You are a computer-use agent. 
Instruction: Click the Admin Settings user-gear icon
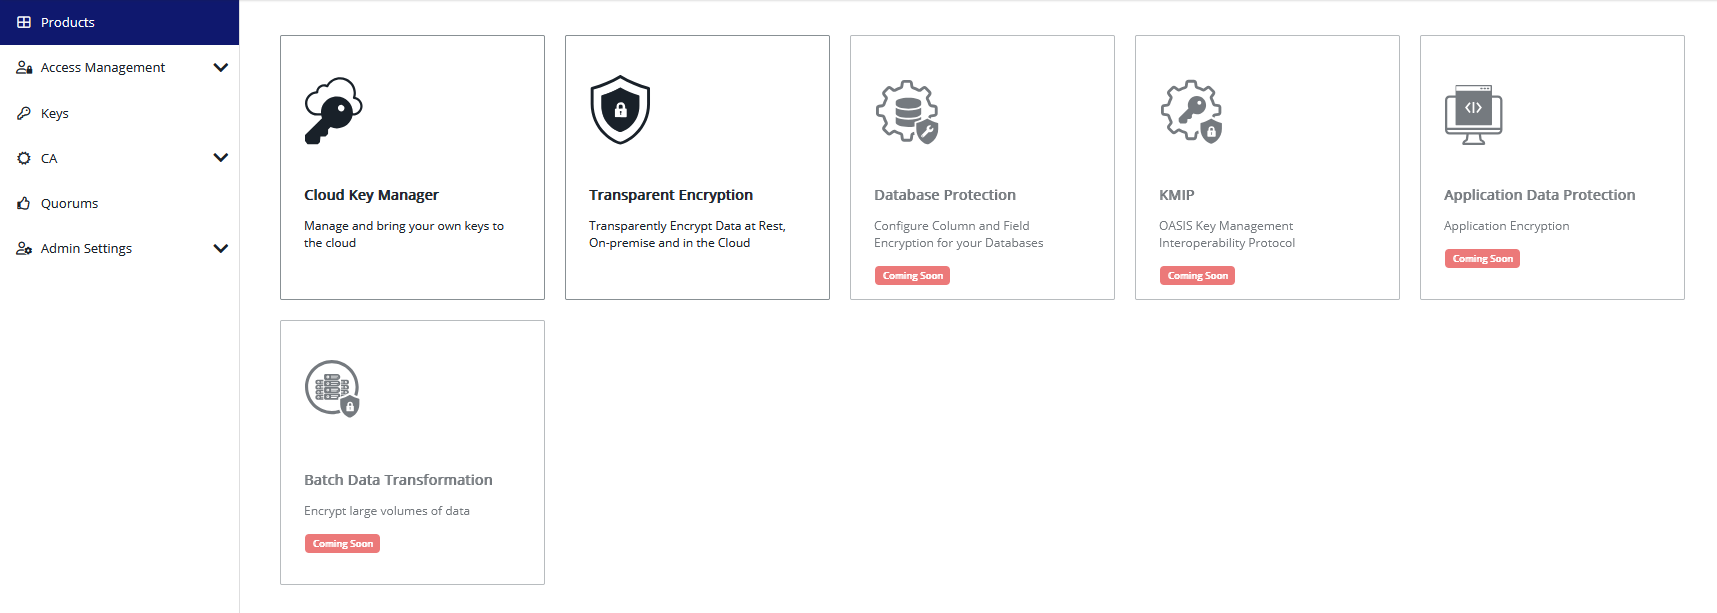(x=24, y=248)
